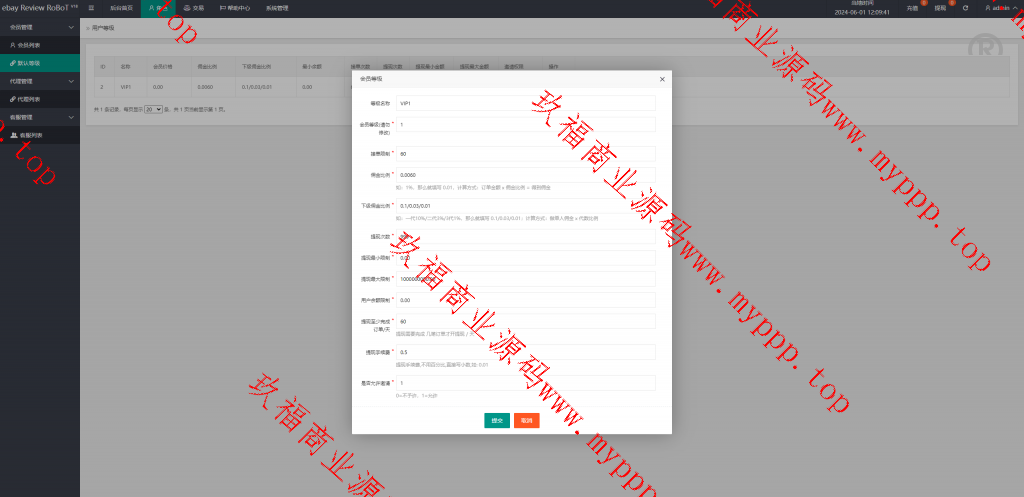Click the refresh icon in top bar
This screenshot has height=497, width=1024.
(965, 8)
